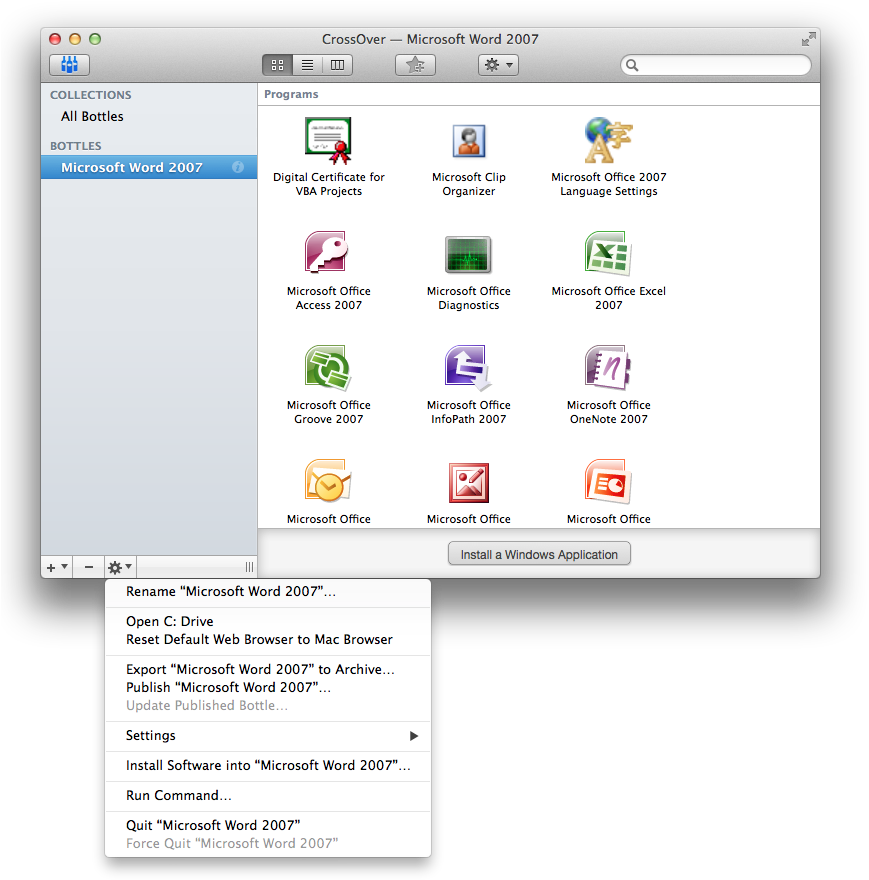This screenshot has height=880, width=869.
Task: Open the add bottle plus dropdown
Action: tap(57, 567)
